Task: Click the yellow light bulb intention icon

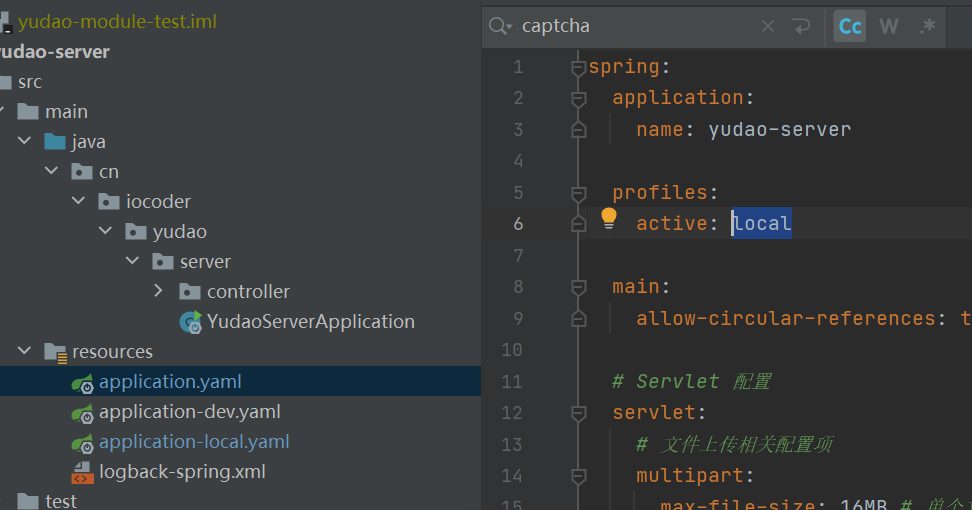Action: point(609,219)
